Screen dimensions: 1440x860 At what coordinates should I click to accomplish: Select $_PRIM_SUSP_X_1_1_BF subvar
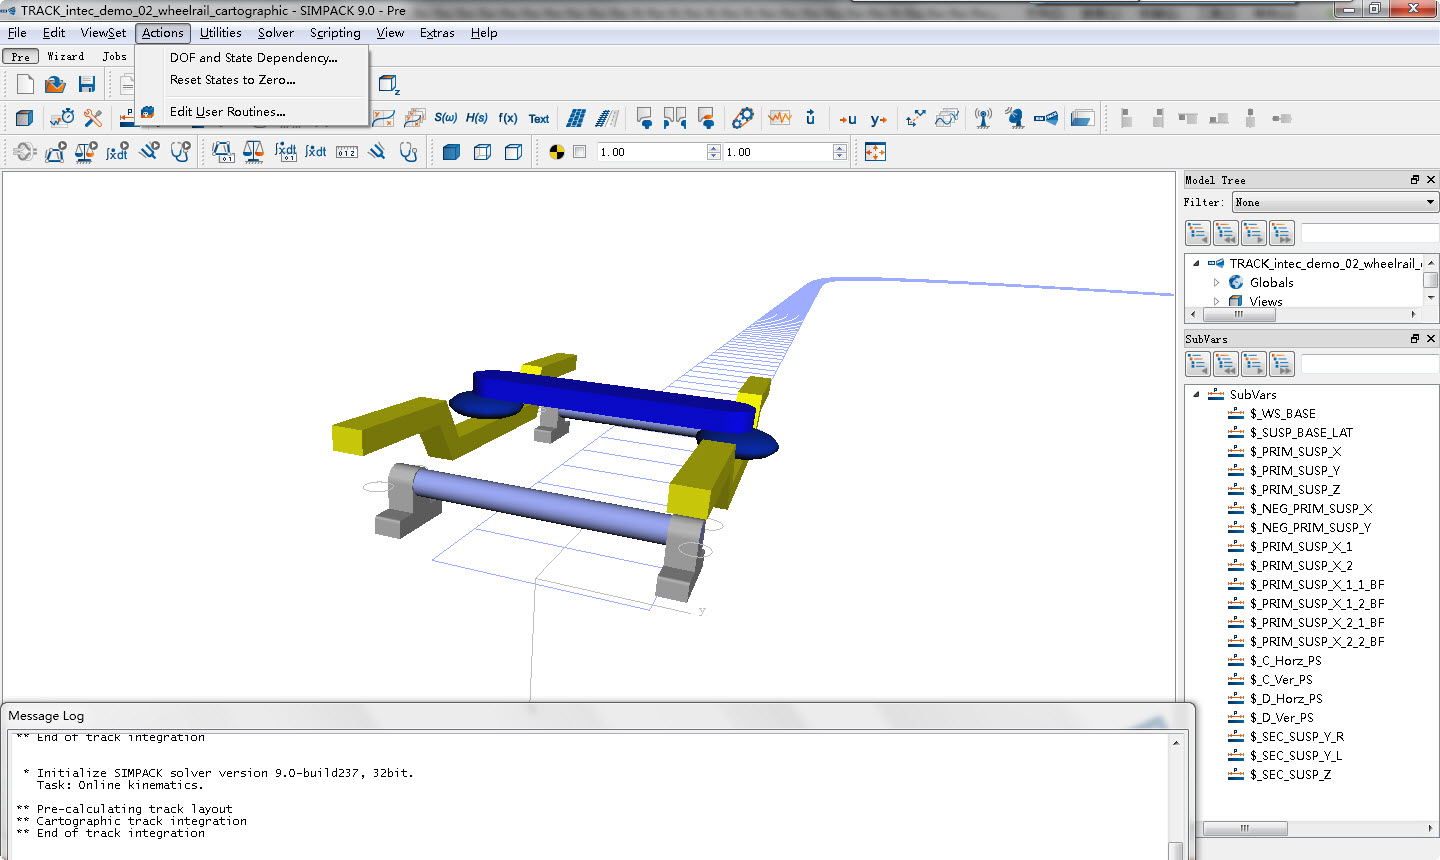click(x=1317, y=585)
